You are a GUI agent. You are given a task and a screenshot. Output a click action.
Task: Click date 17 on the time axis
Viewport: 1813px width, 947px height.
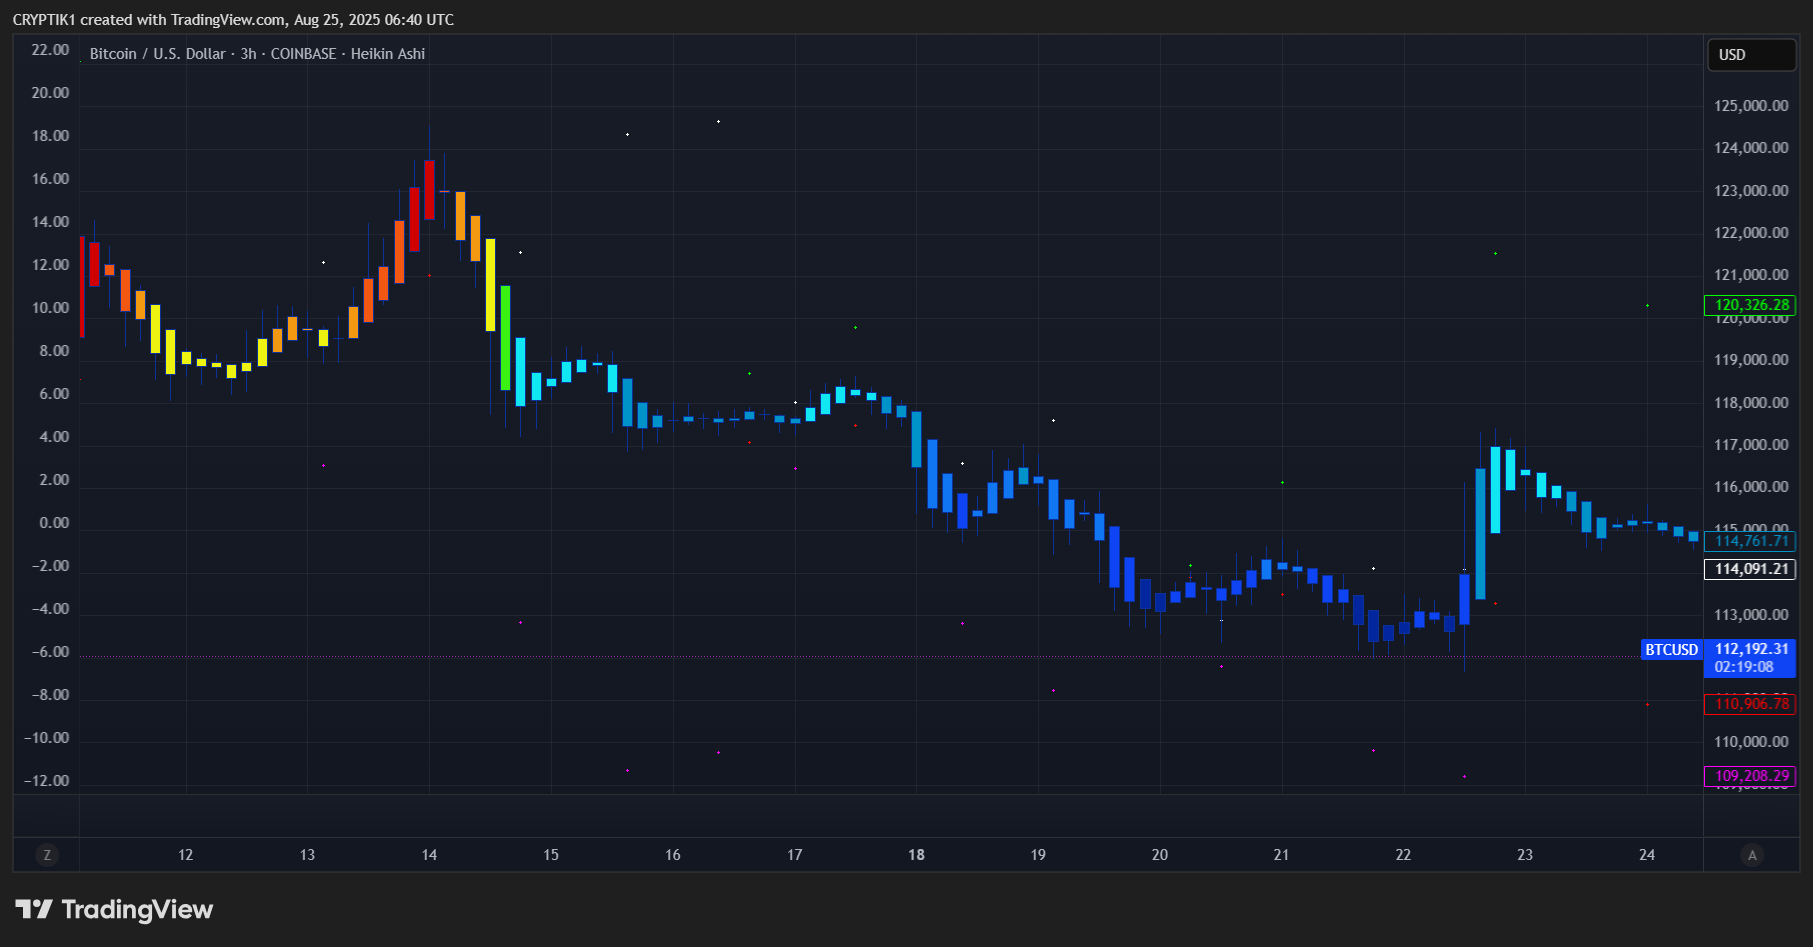coord(795,855)
